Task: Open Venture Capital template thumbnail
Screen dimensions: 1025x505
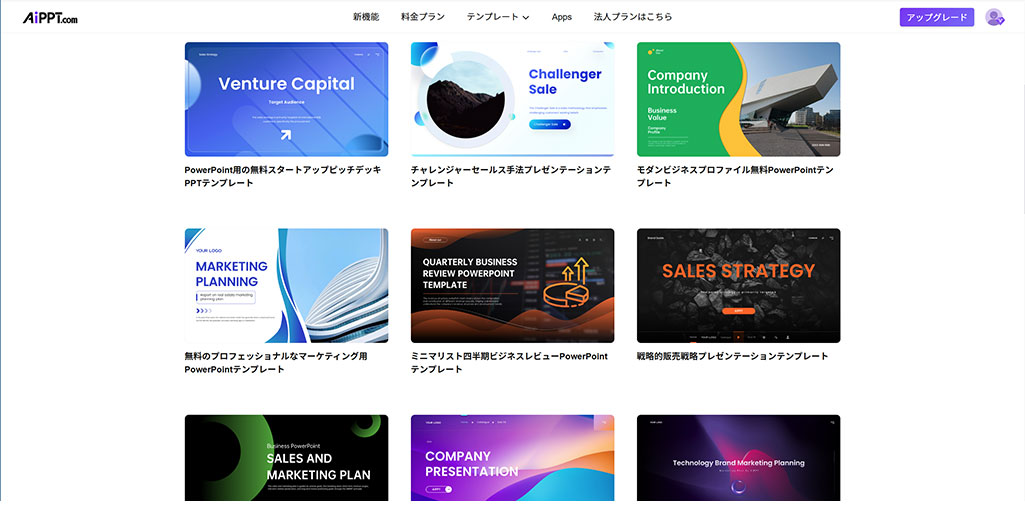Action: tap(286, 99)
